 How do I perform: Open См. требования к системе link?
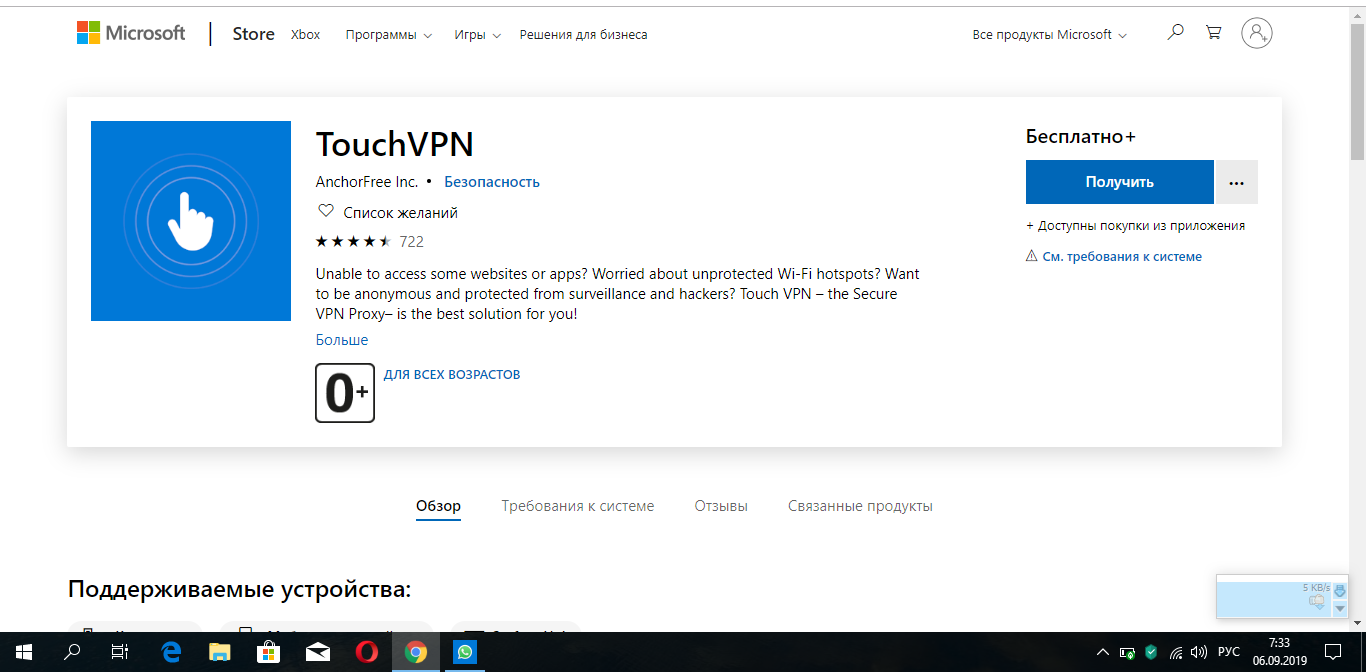[x=1122, y=257]
